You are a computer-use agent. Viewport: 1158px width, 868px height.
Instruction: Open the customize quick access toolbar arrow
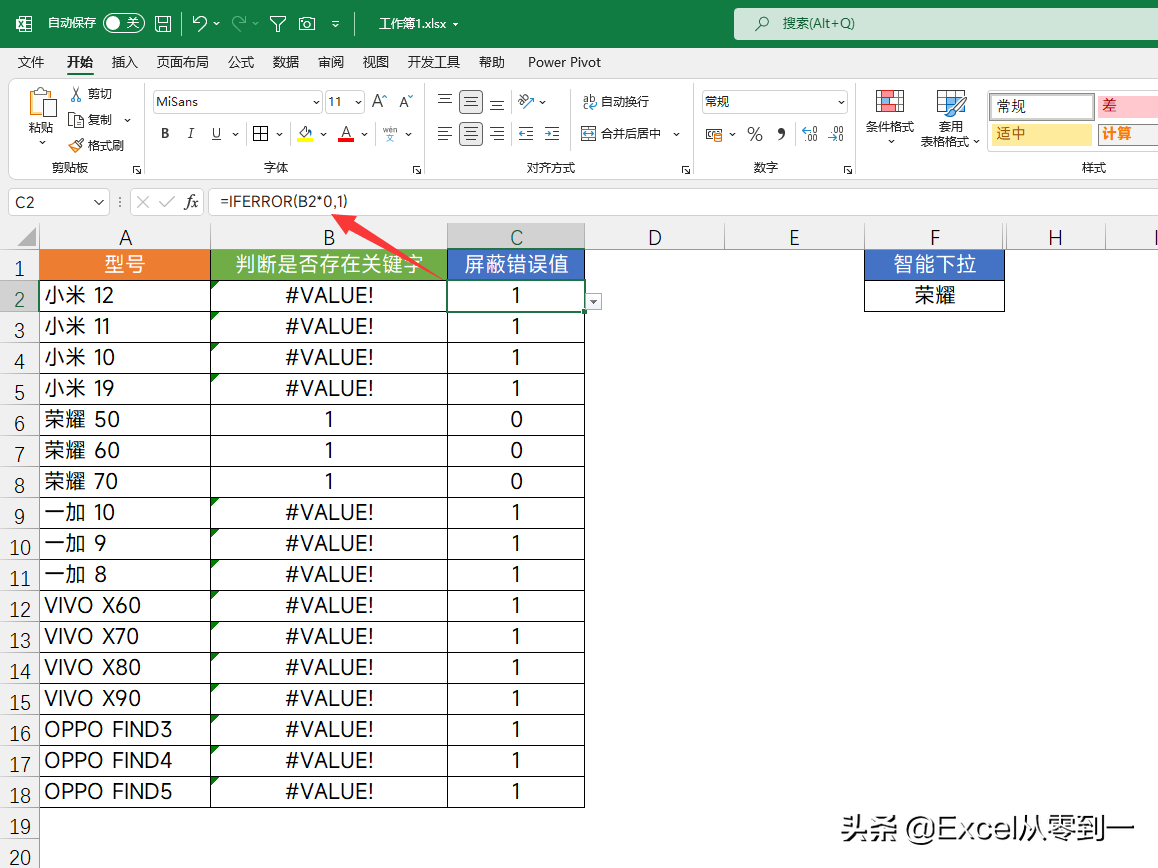pyautogui.click(x=335, y=24)
